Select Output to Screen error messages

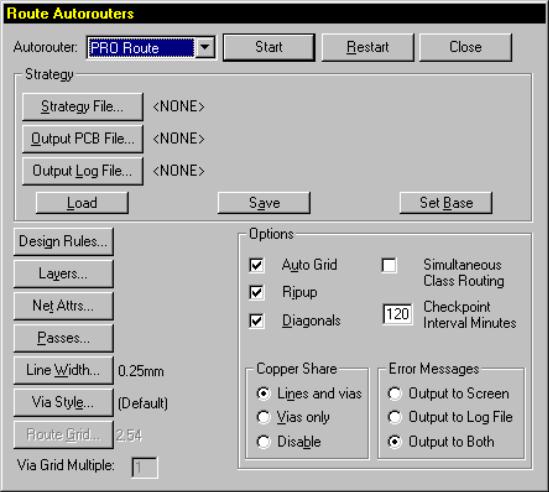(395, 394)
